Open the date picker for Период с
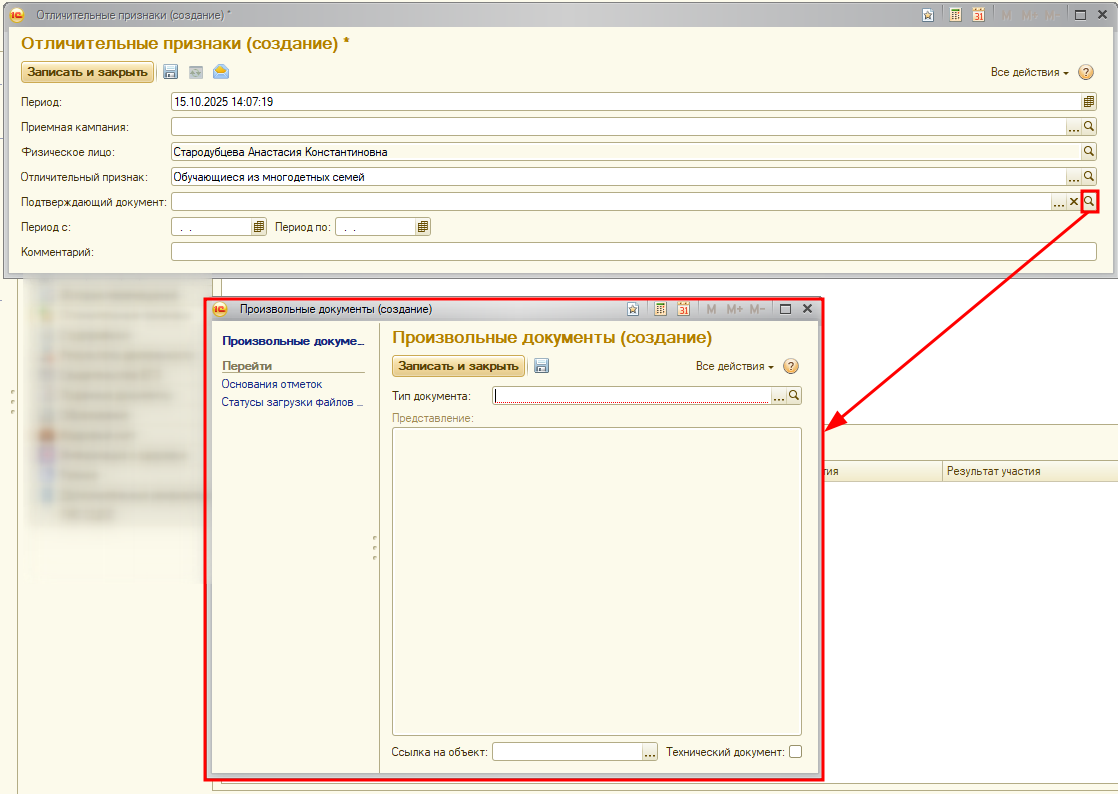Screen dimensions: 1118x794 coord(259,227)
